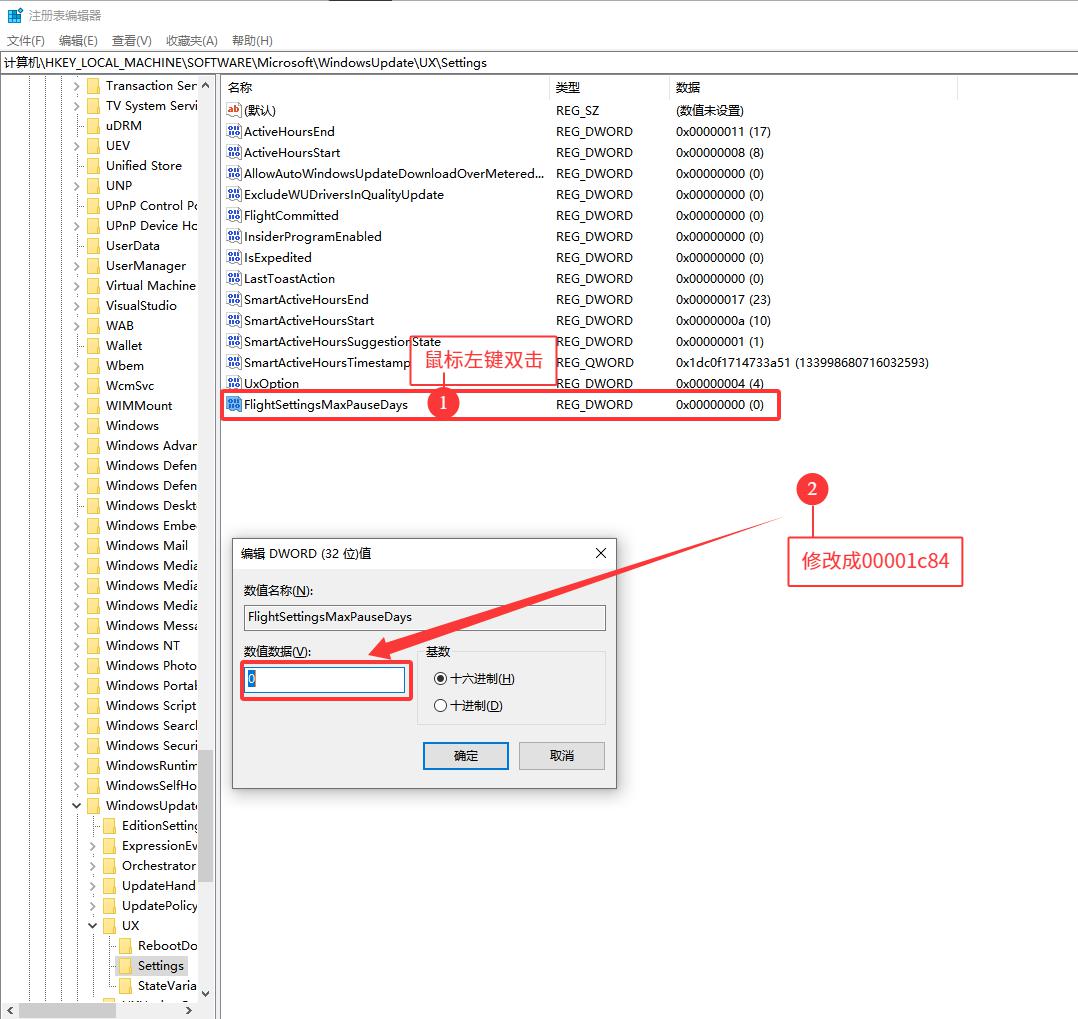Image resolution: width=1078 pixels, height=1019 pixels.
Task: Click the Settings folder icon in tree
Action: (x=125, y=966)
